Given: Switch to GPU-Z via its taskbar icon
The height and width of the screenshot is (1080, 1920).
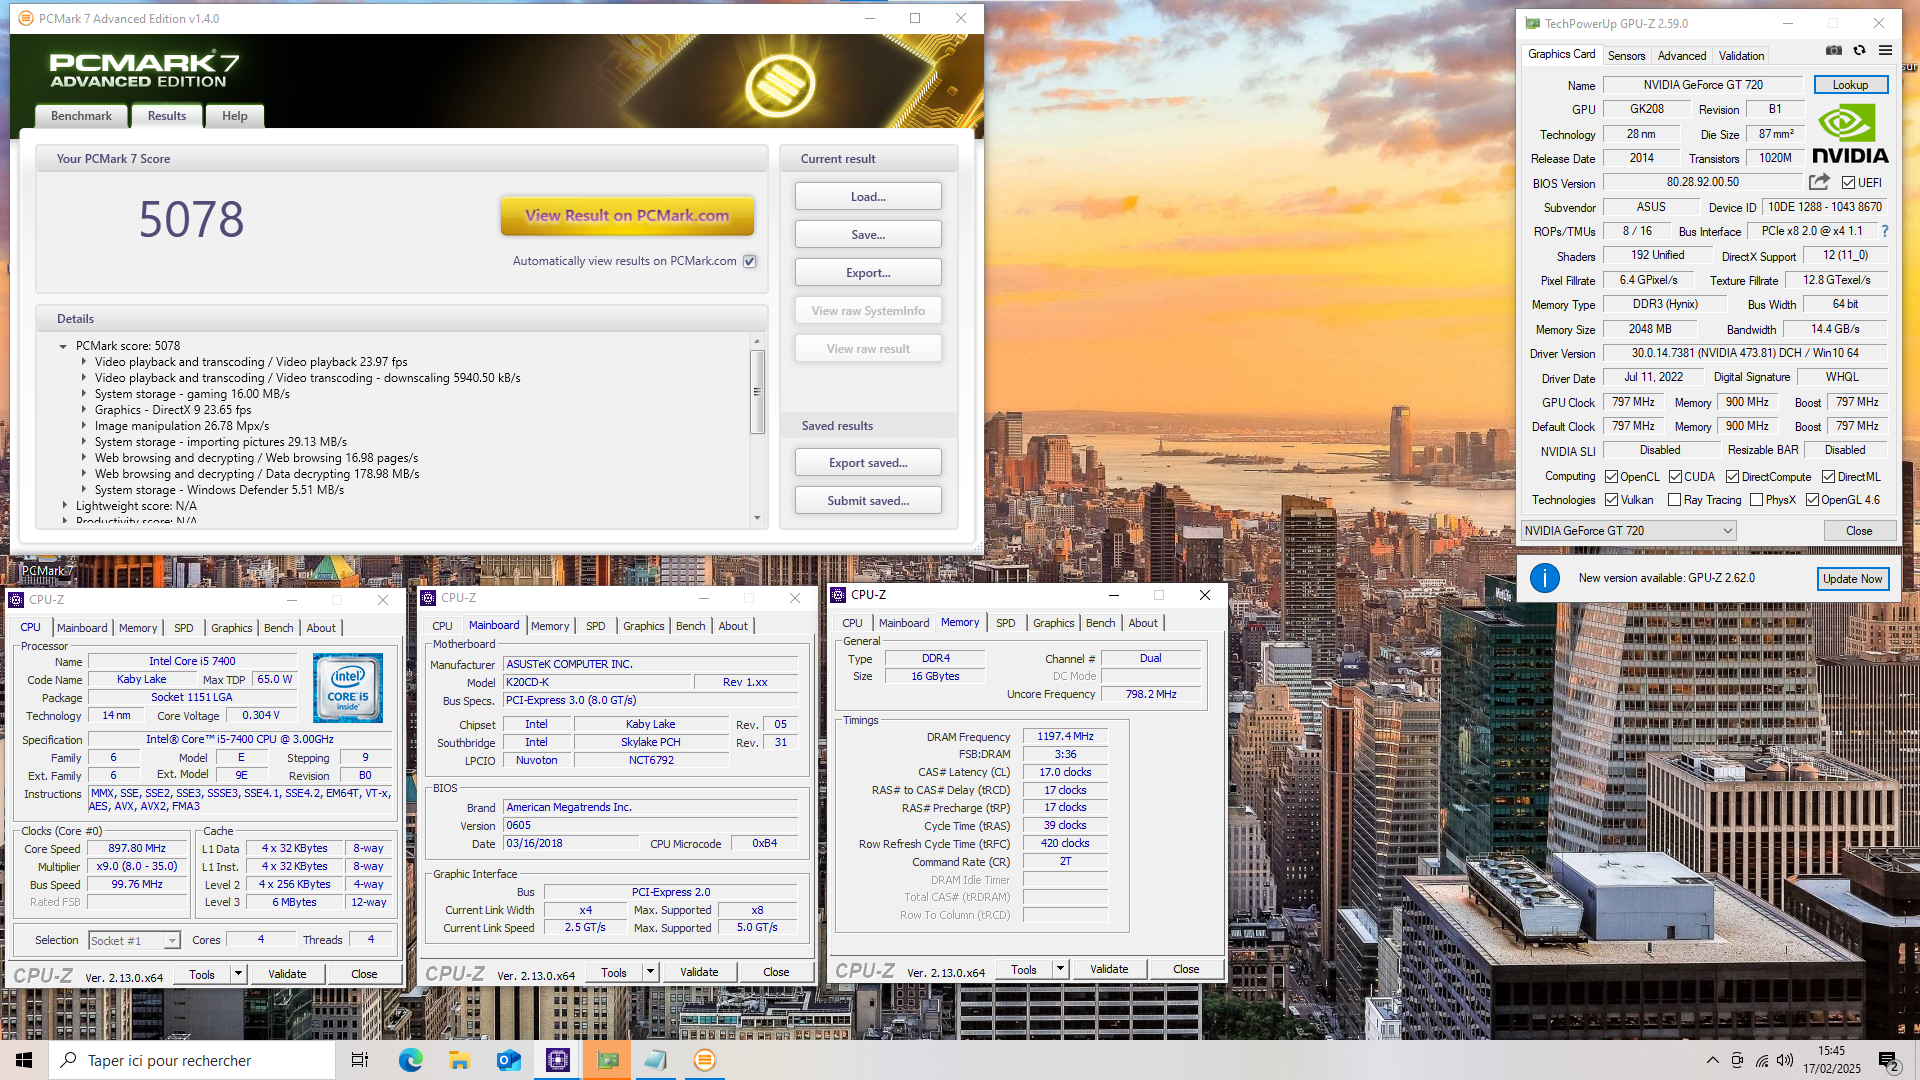Looking at the screenshot, I should click(608, 1060).
